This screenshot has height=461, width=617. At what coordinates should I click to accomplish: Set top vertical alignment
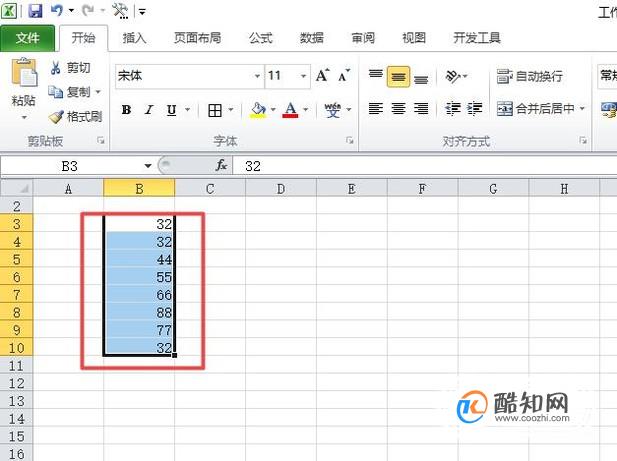pos(376,75)
